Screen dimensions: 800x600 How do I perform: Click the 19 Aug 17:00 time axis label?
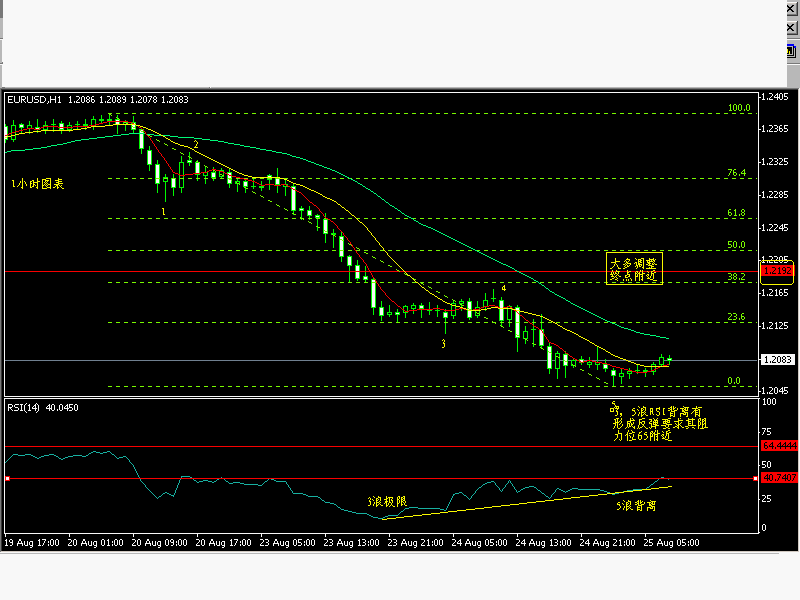pyautogui.click(x=32, y=543)
